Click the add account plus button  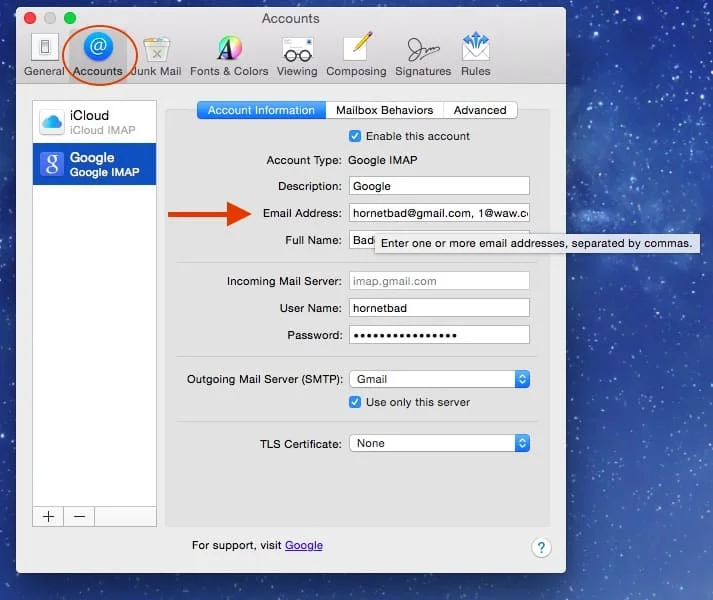point(48,516)
